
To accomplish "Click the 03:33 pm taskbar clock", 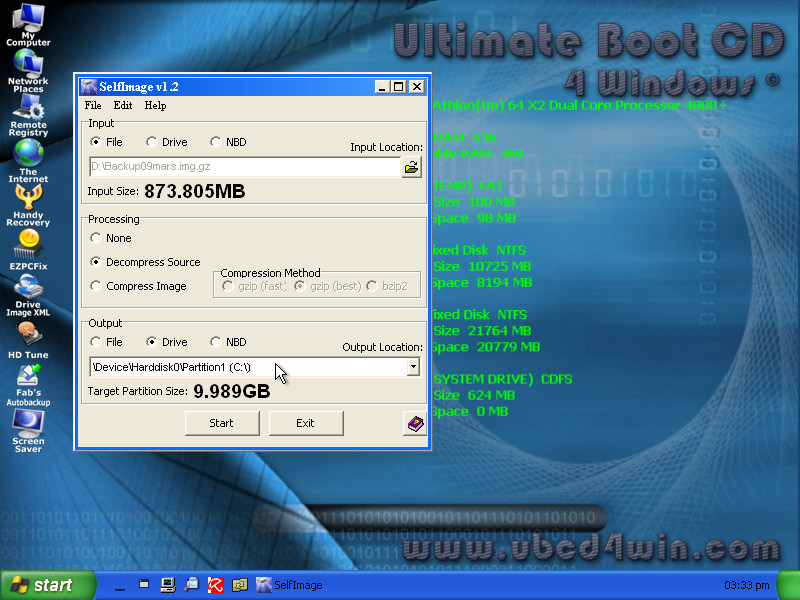I will pos(747,585).
